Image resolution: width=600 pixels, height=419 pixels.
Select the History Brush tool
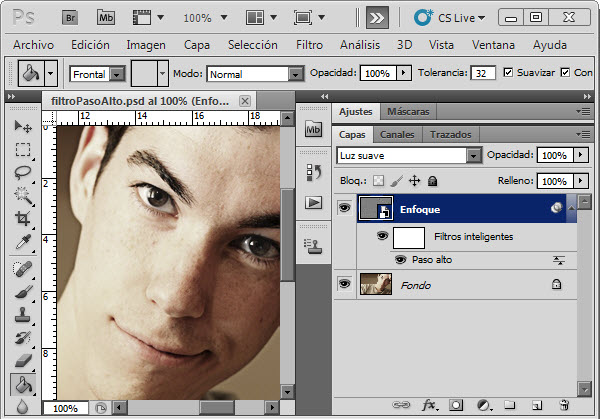[x=23, y=338]
